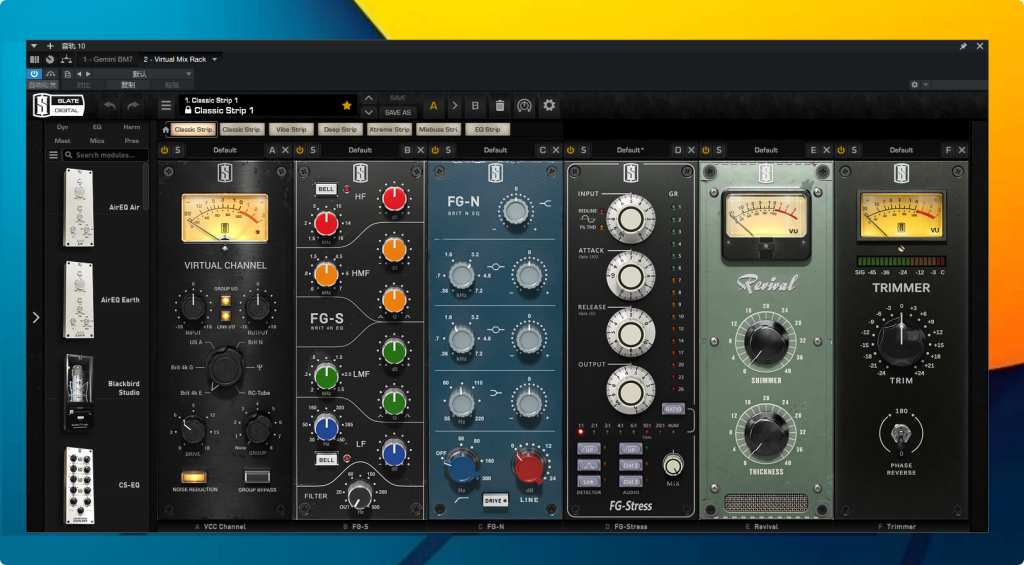Open the Slate Digital settings gear
1024x565 pixels.
[x=549, y=105]
